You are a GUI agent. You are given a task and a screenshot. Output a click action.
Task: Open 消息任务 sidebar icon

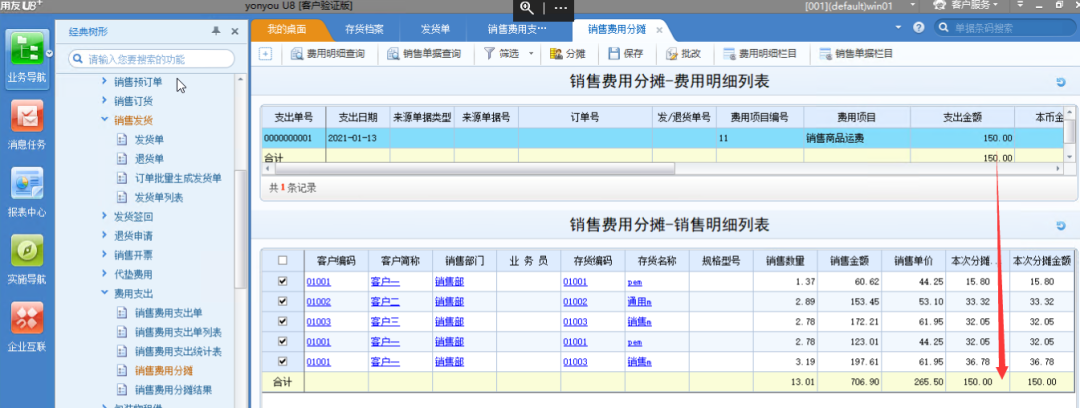click(27, 124)
